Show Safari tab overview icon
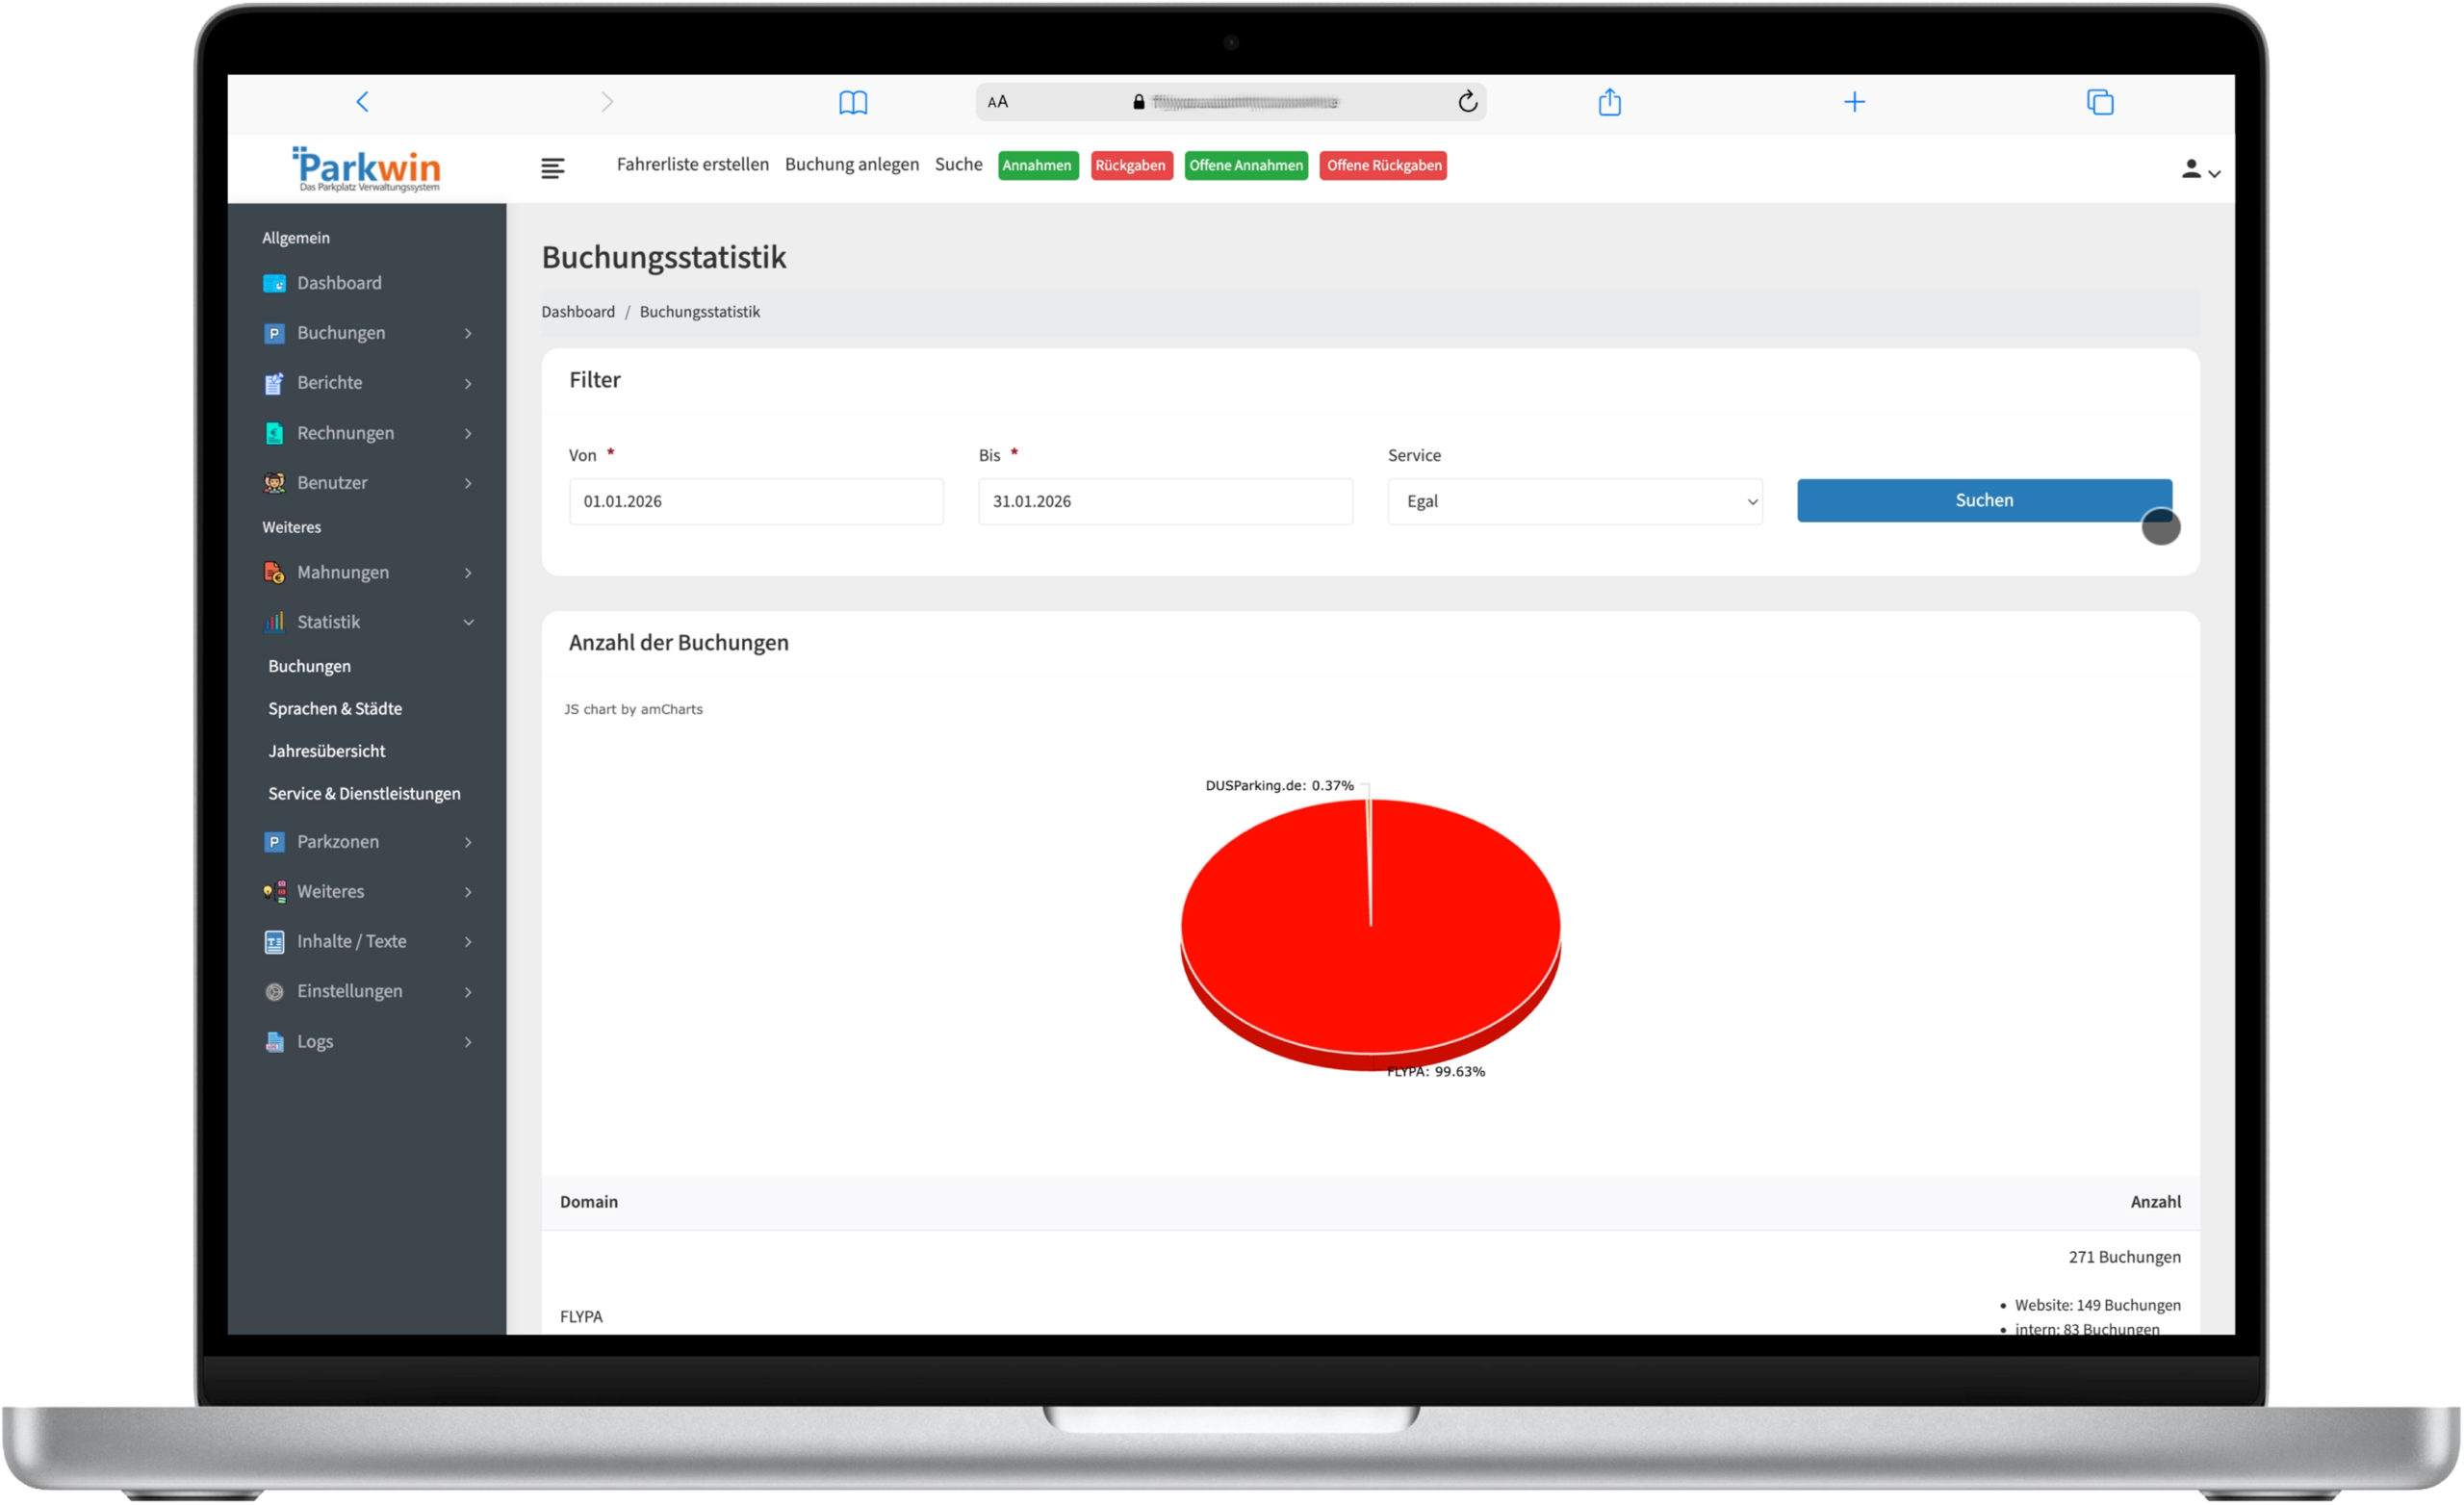Viewport: 2464px width, 1505px height. 2099,102
